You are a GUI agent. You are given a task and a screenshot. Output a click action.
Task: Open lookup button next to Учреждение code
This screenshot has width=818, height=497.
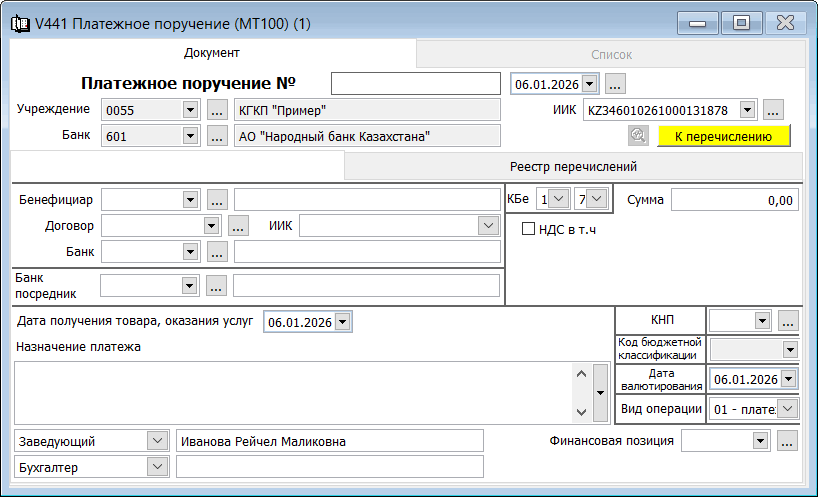pyautogui.click(x=217, y=110)
